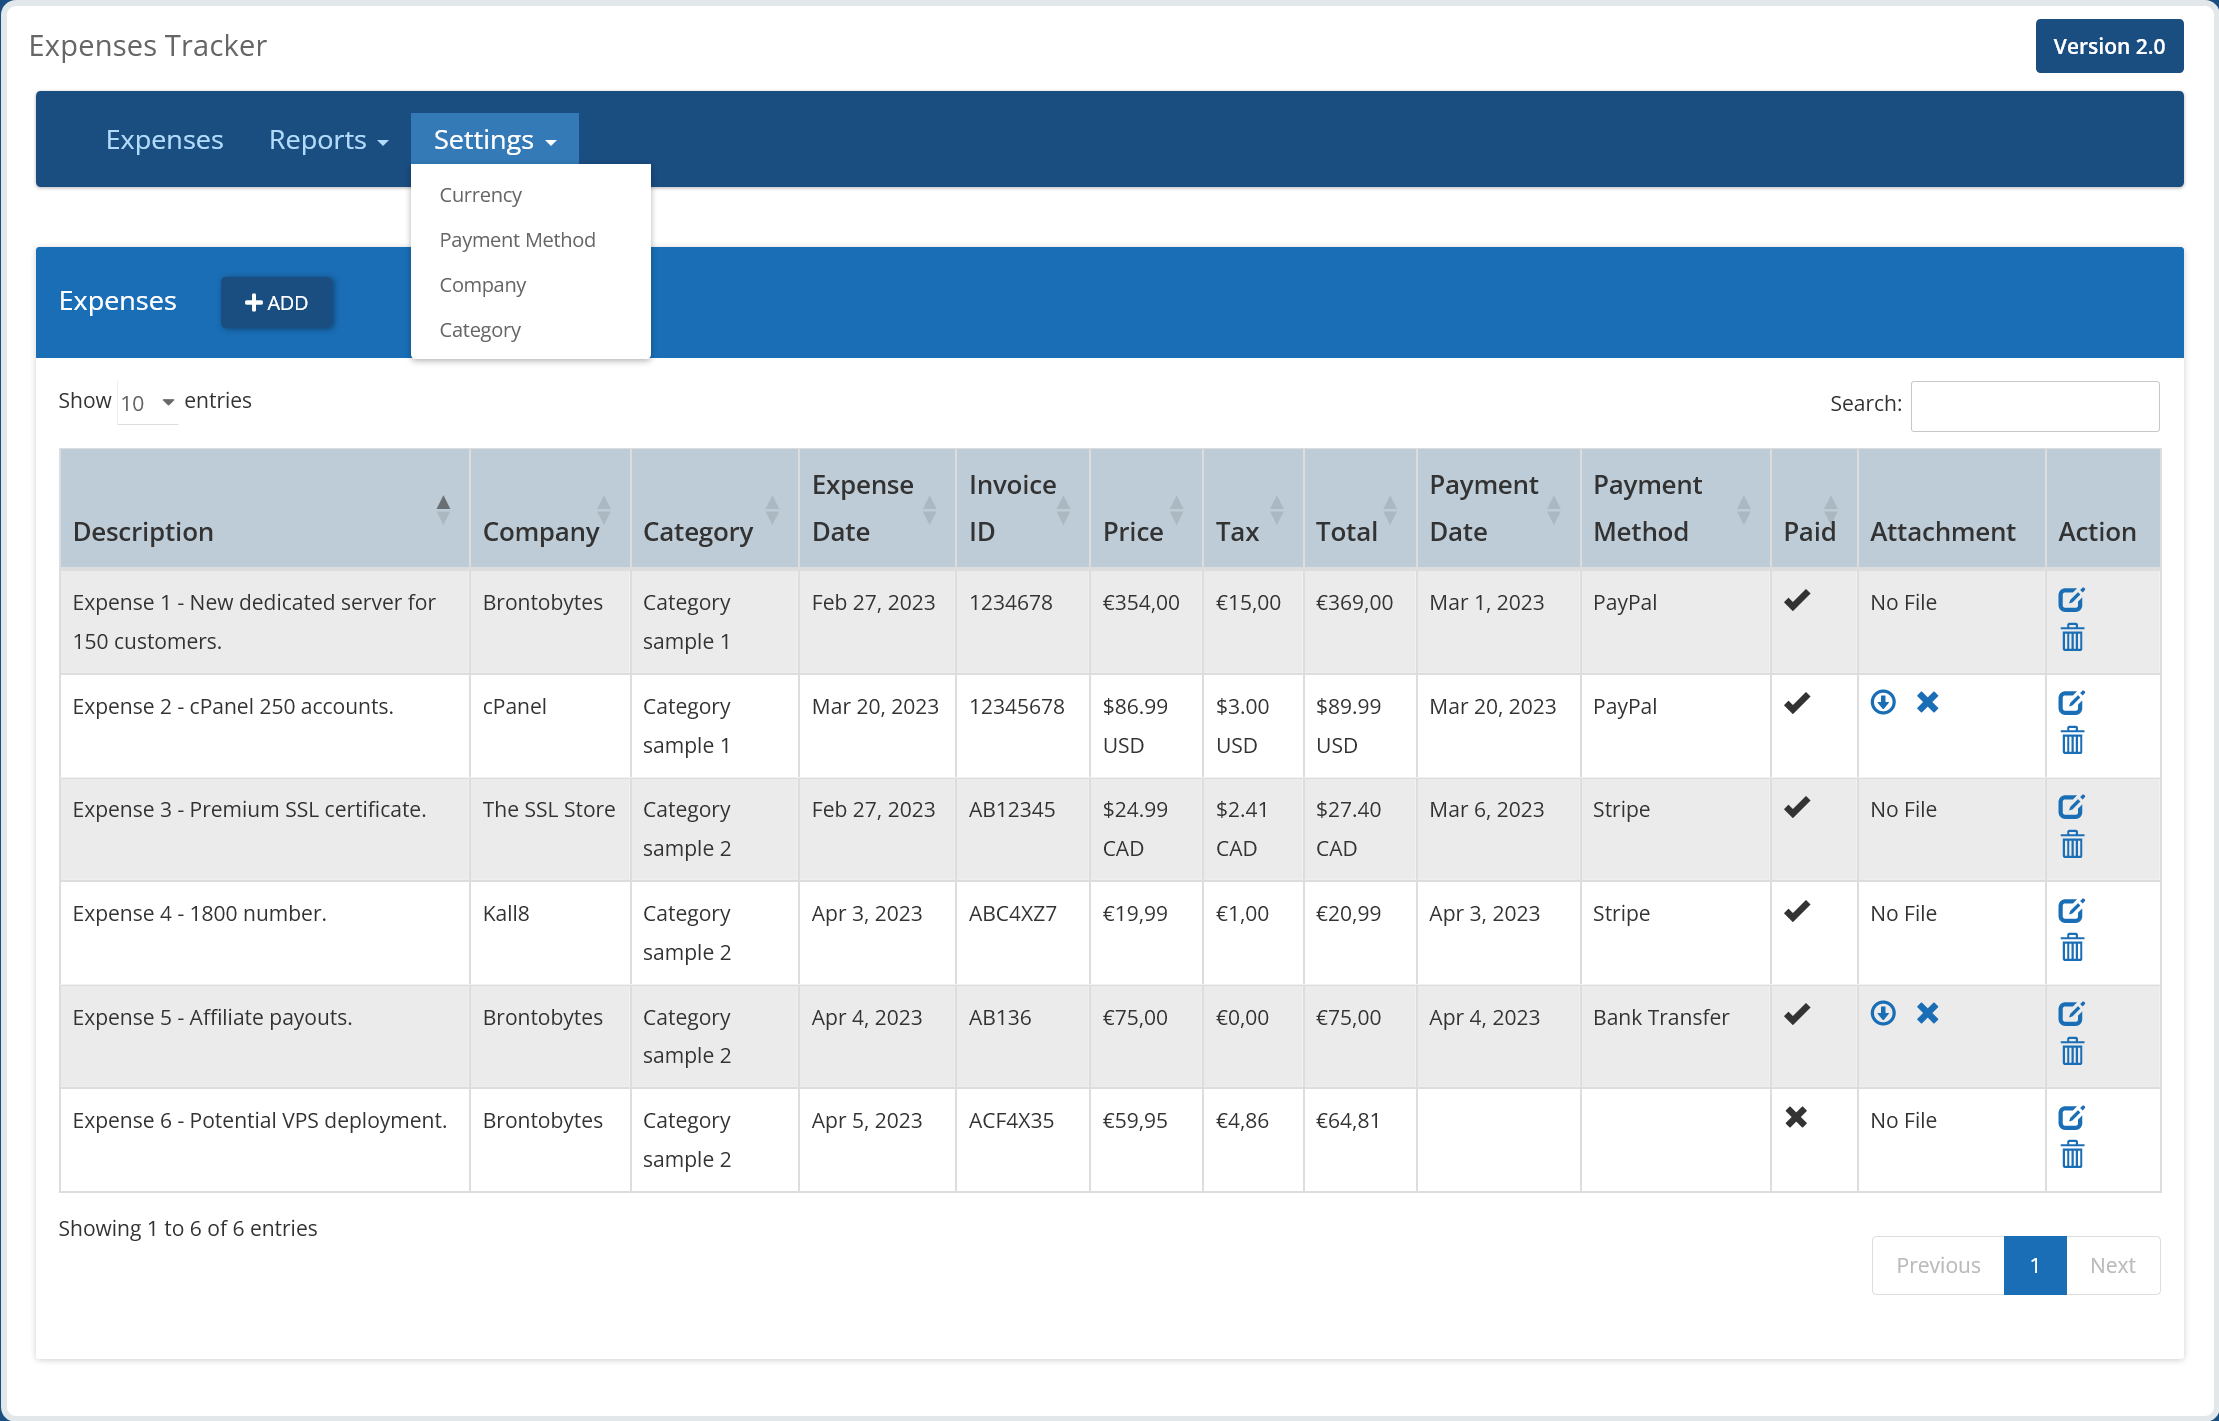Remove Expense 2 attachment with the X icon
The image size is (2219, 1421).
tap(1927, 703)
